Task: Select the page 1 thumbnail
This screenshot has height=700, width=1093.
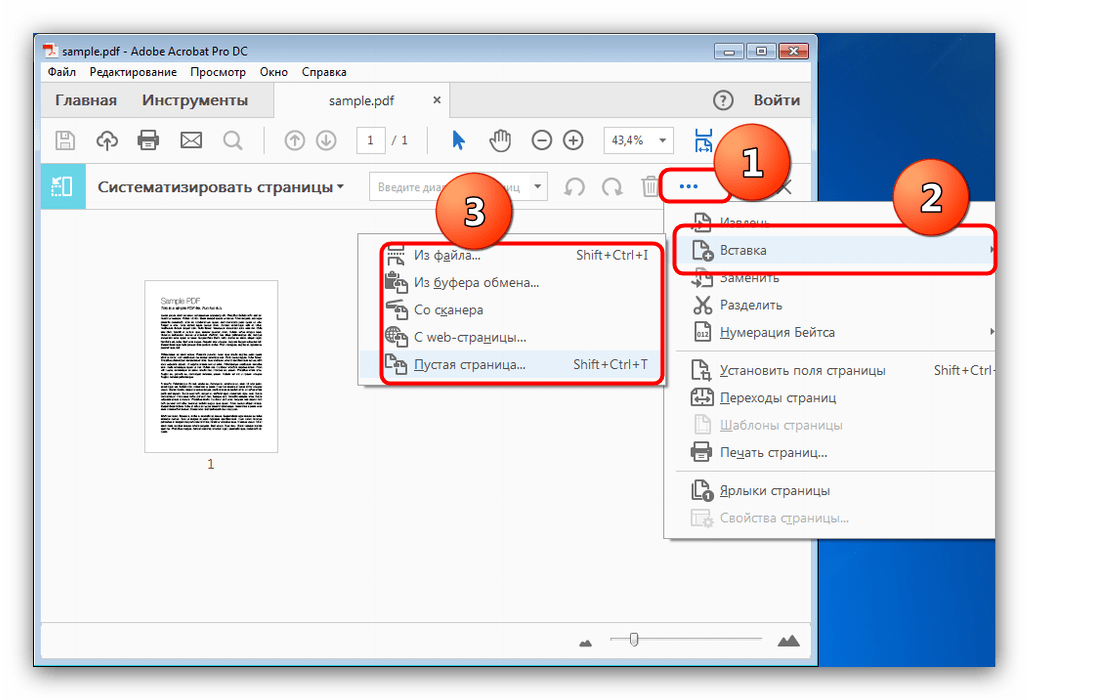Action: tap(211, 366)
